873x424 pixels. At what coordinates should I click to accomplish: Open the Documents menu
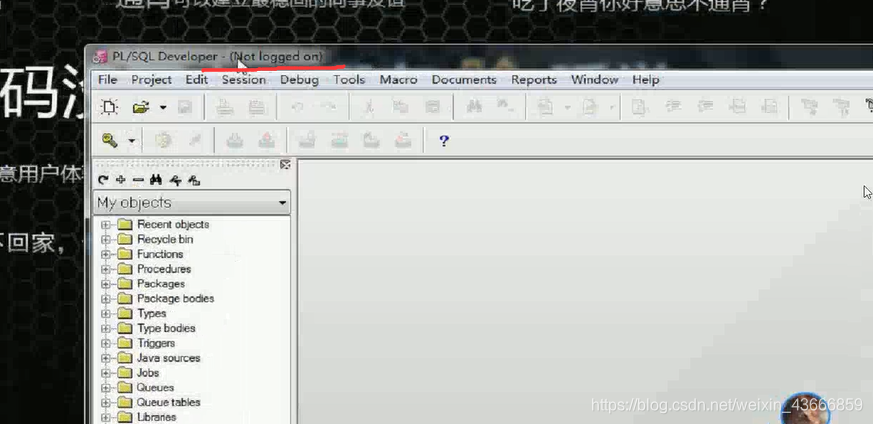coord(464,80)
